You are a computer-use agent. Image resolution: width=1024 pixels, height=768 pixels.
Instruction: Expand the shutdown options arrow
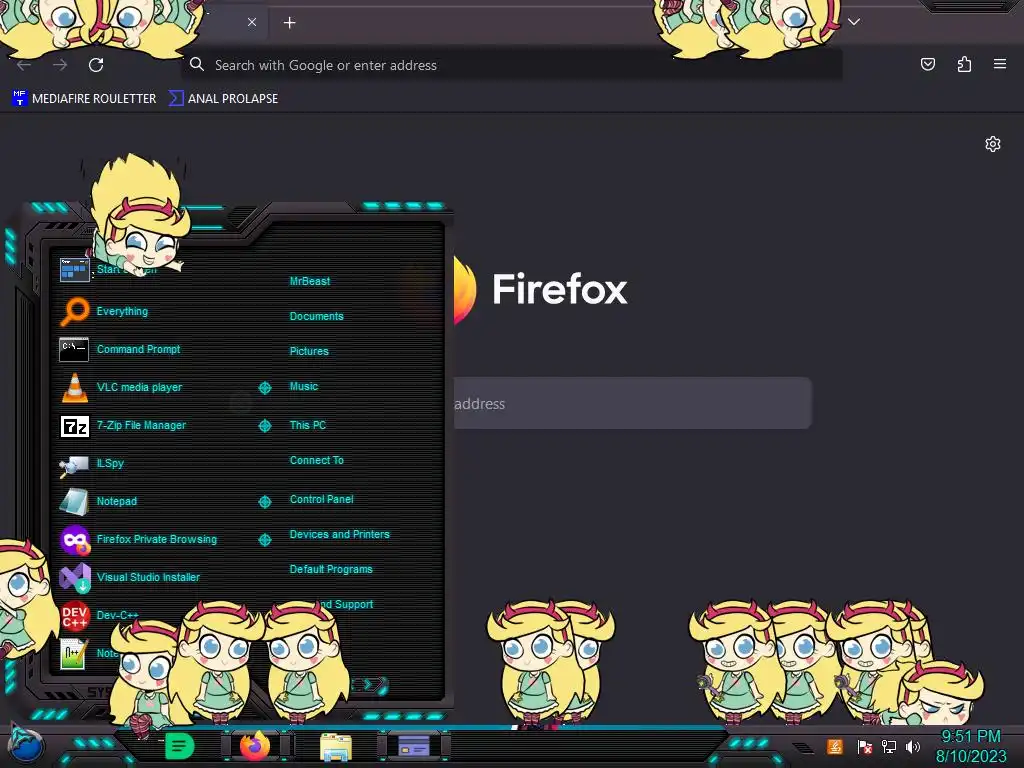pyautogui.click(x=371, y=684)
